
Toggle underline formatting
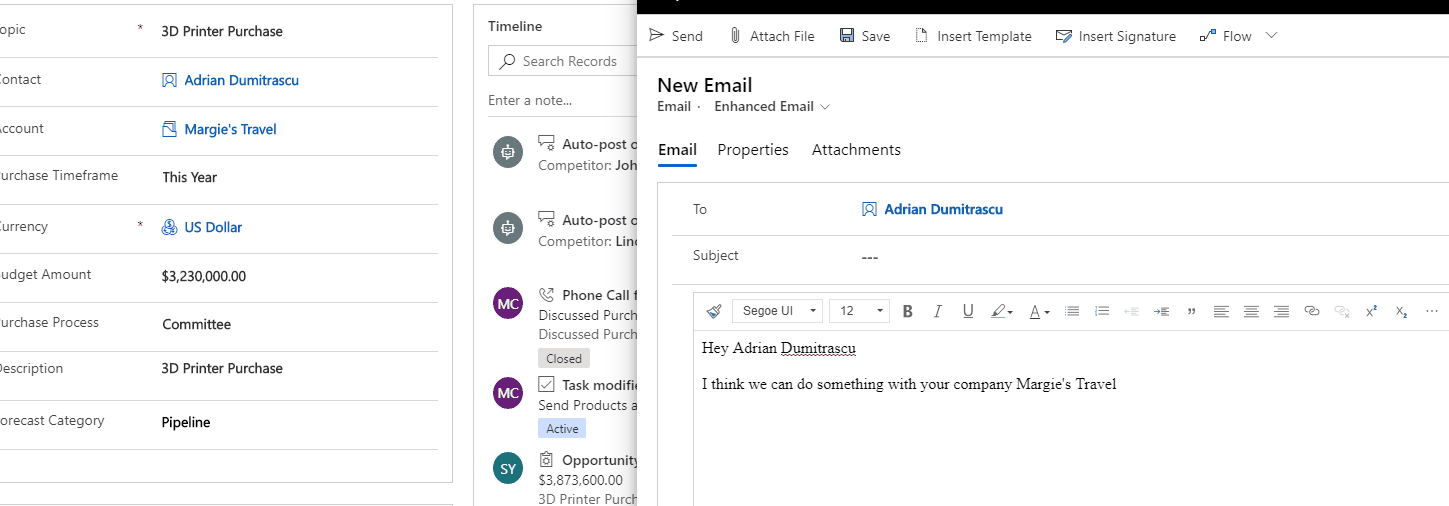(x=967, y=311)
